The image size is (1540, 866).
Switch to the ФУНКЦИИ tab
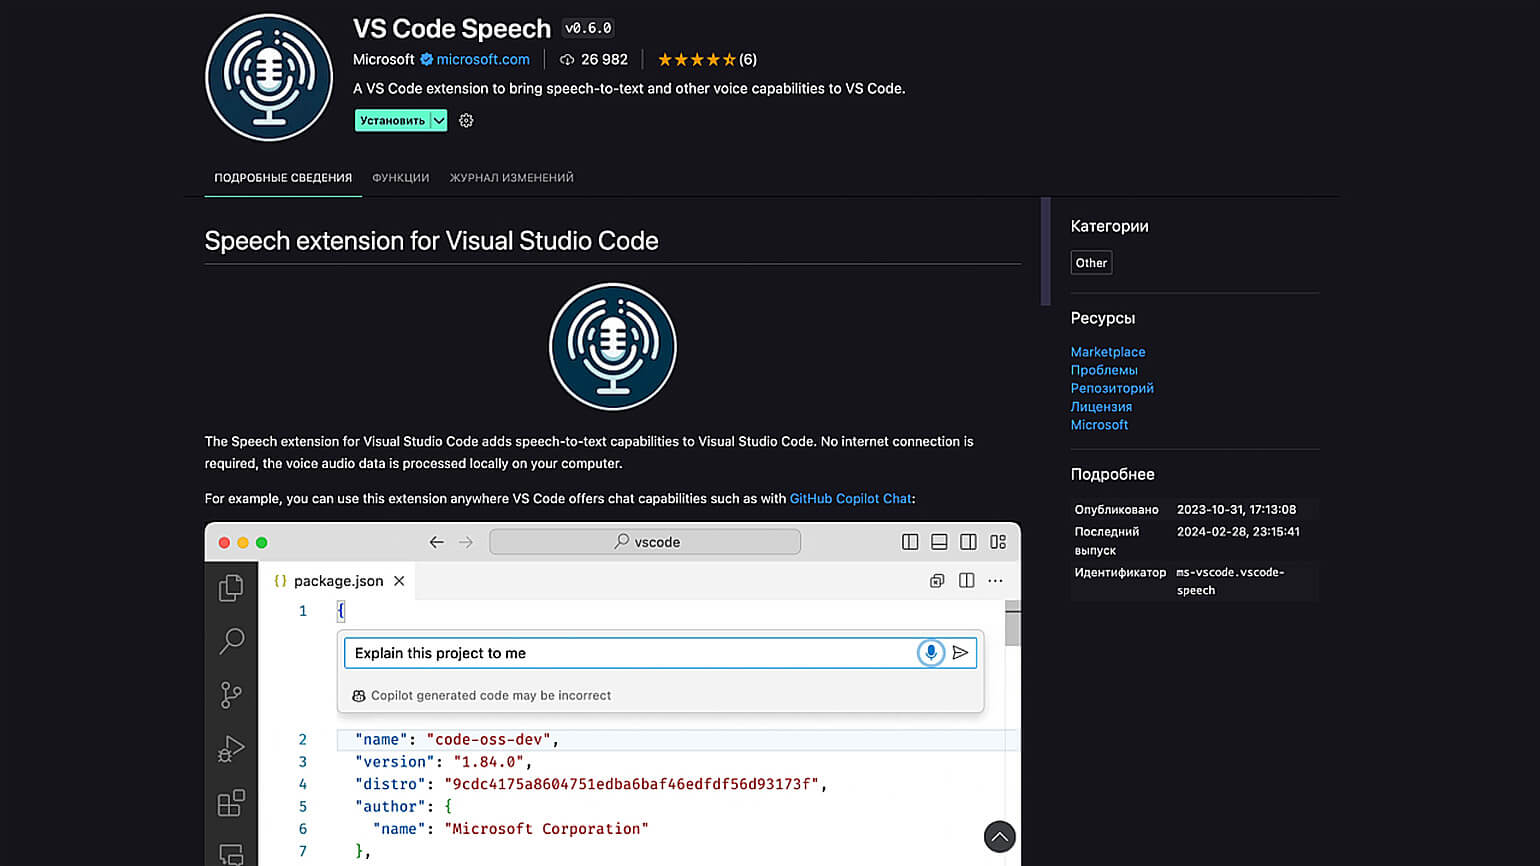point(400,178)
